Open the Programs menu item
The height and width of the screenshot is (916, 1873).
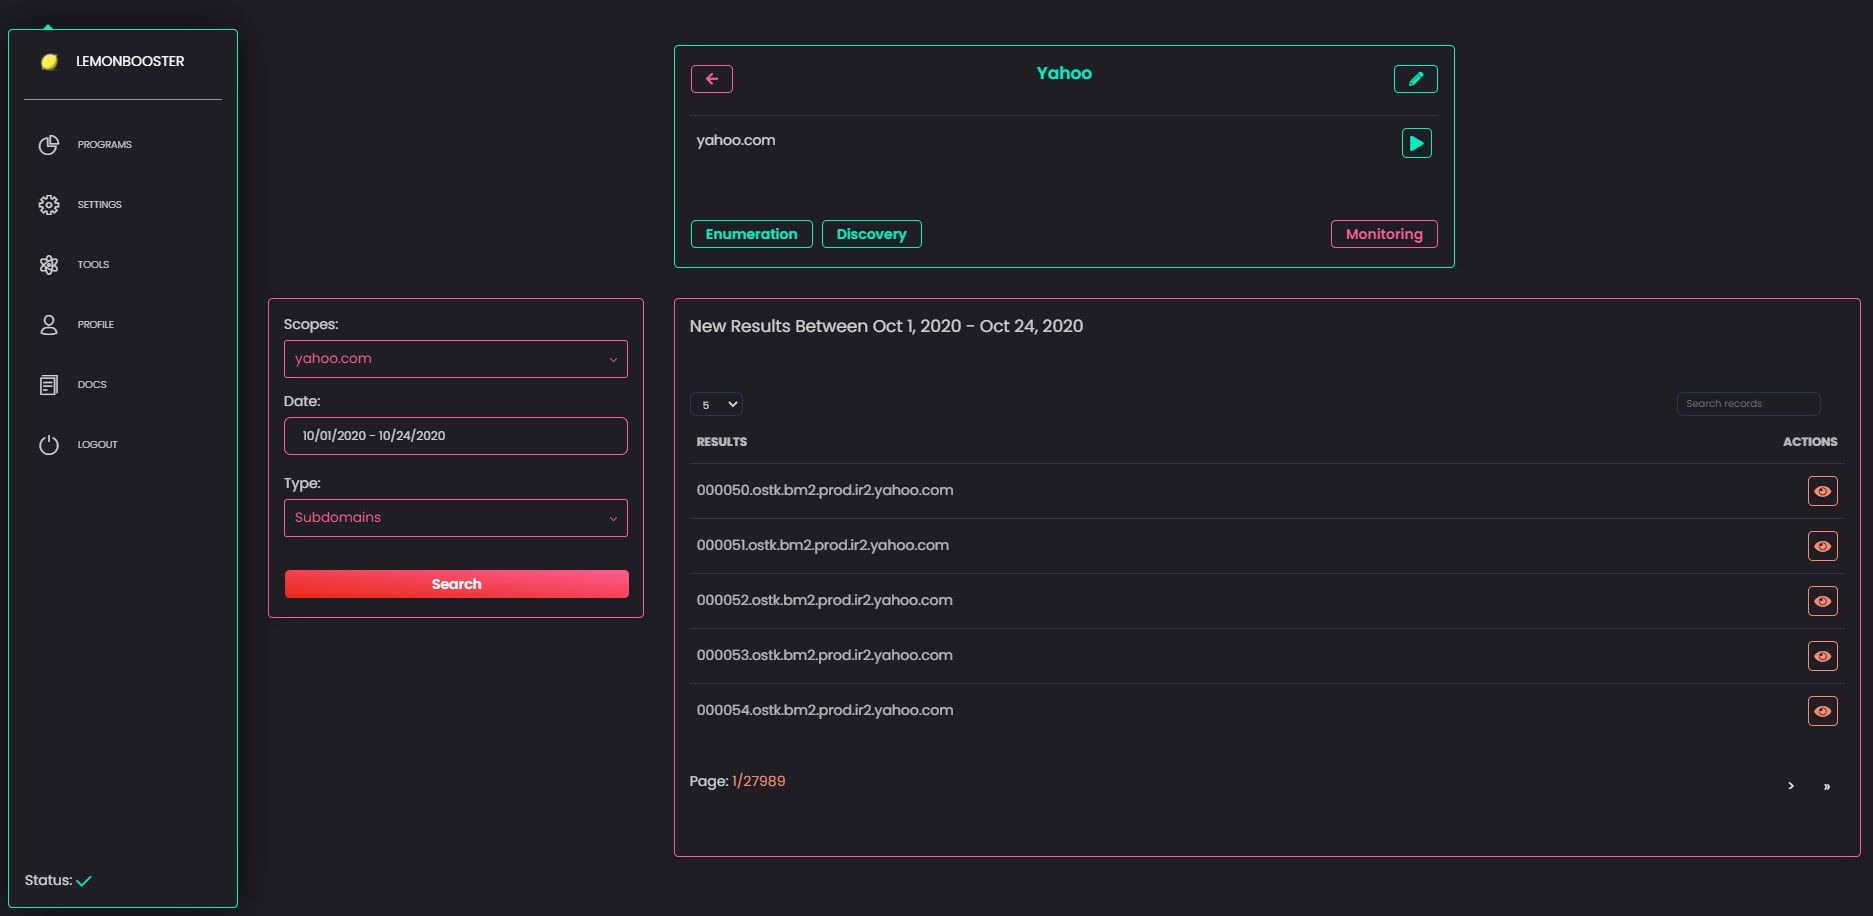coord(105,145)
